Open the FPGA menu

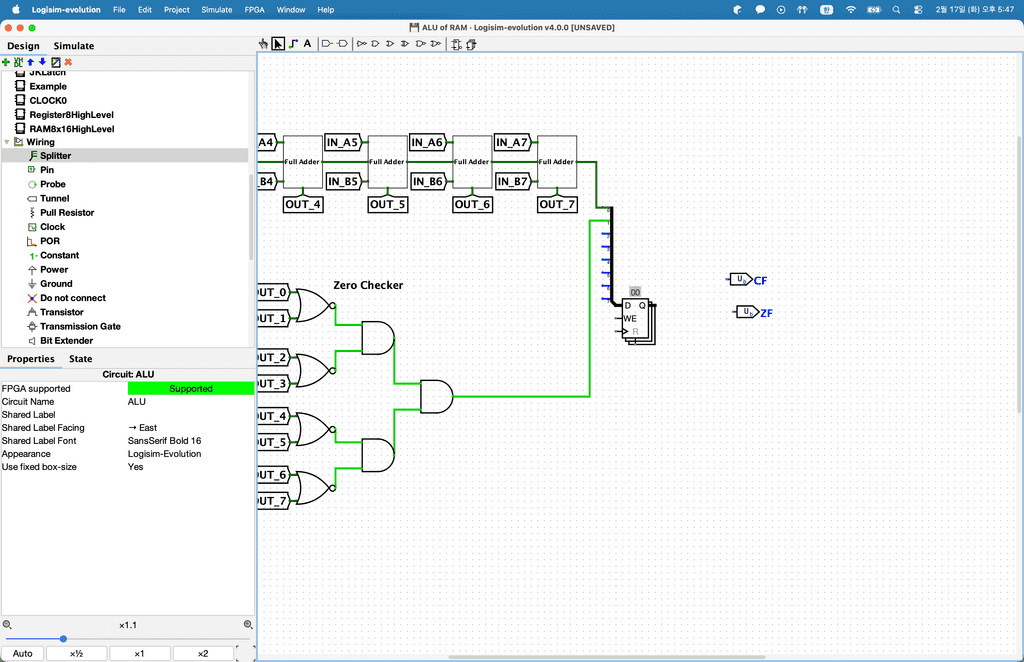(x=255, y=9)
